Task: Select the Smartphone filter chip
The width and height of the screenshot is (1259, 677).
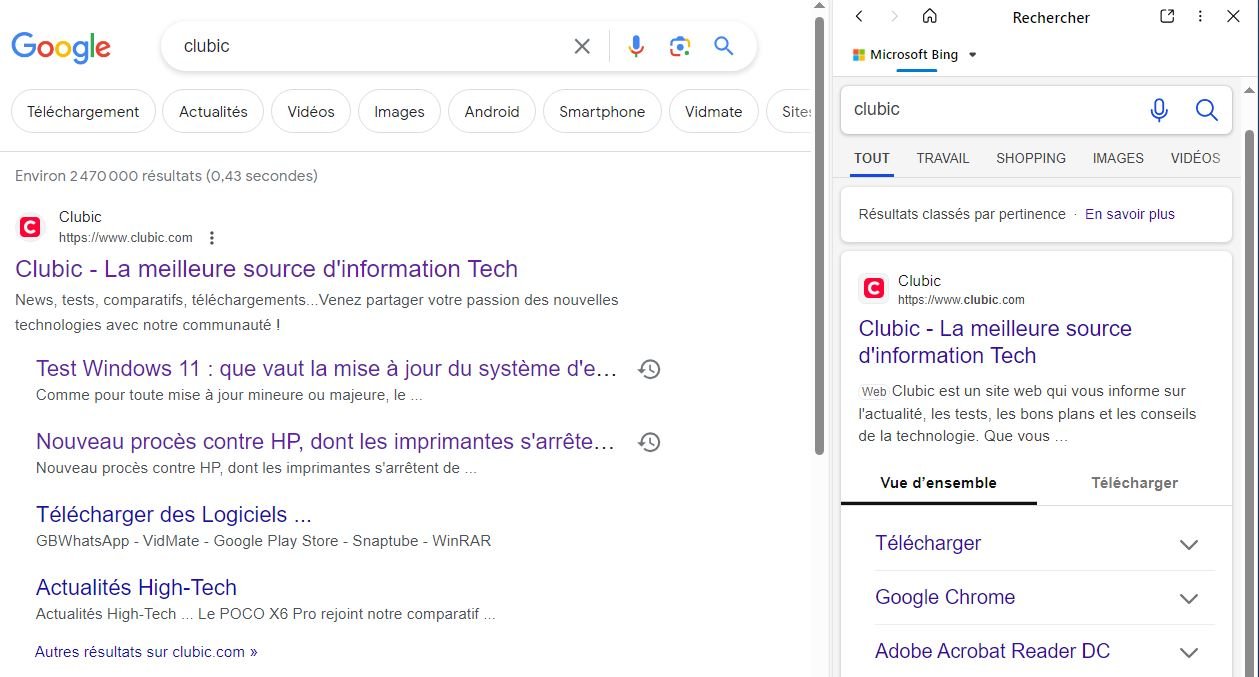Action: [602, 112]
